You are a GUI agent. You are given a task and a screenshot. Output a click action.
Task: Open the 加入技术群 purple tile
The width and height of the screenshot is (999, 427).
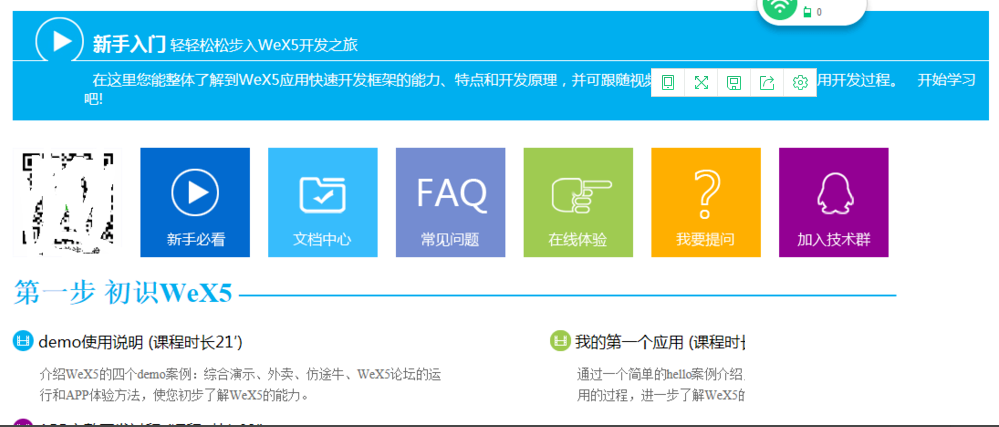click(833, 203)
